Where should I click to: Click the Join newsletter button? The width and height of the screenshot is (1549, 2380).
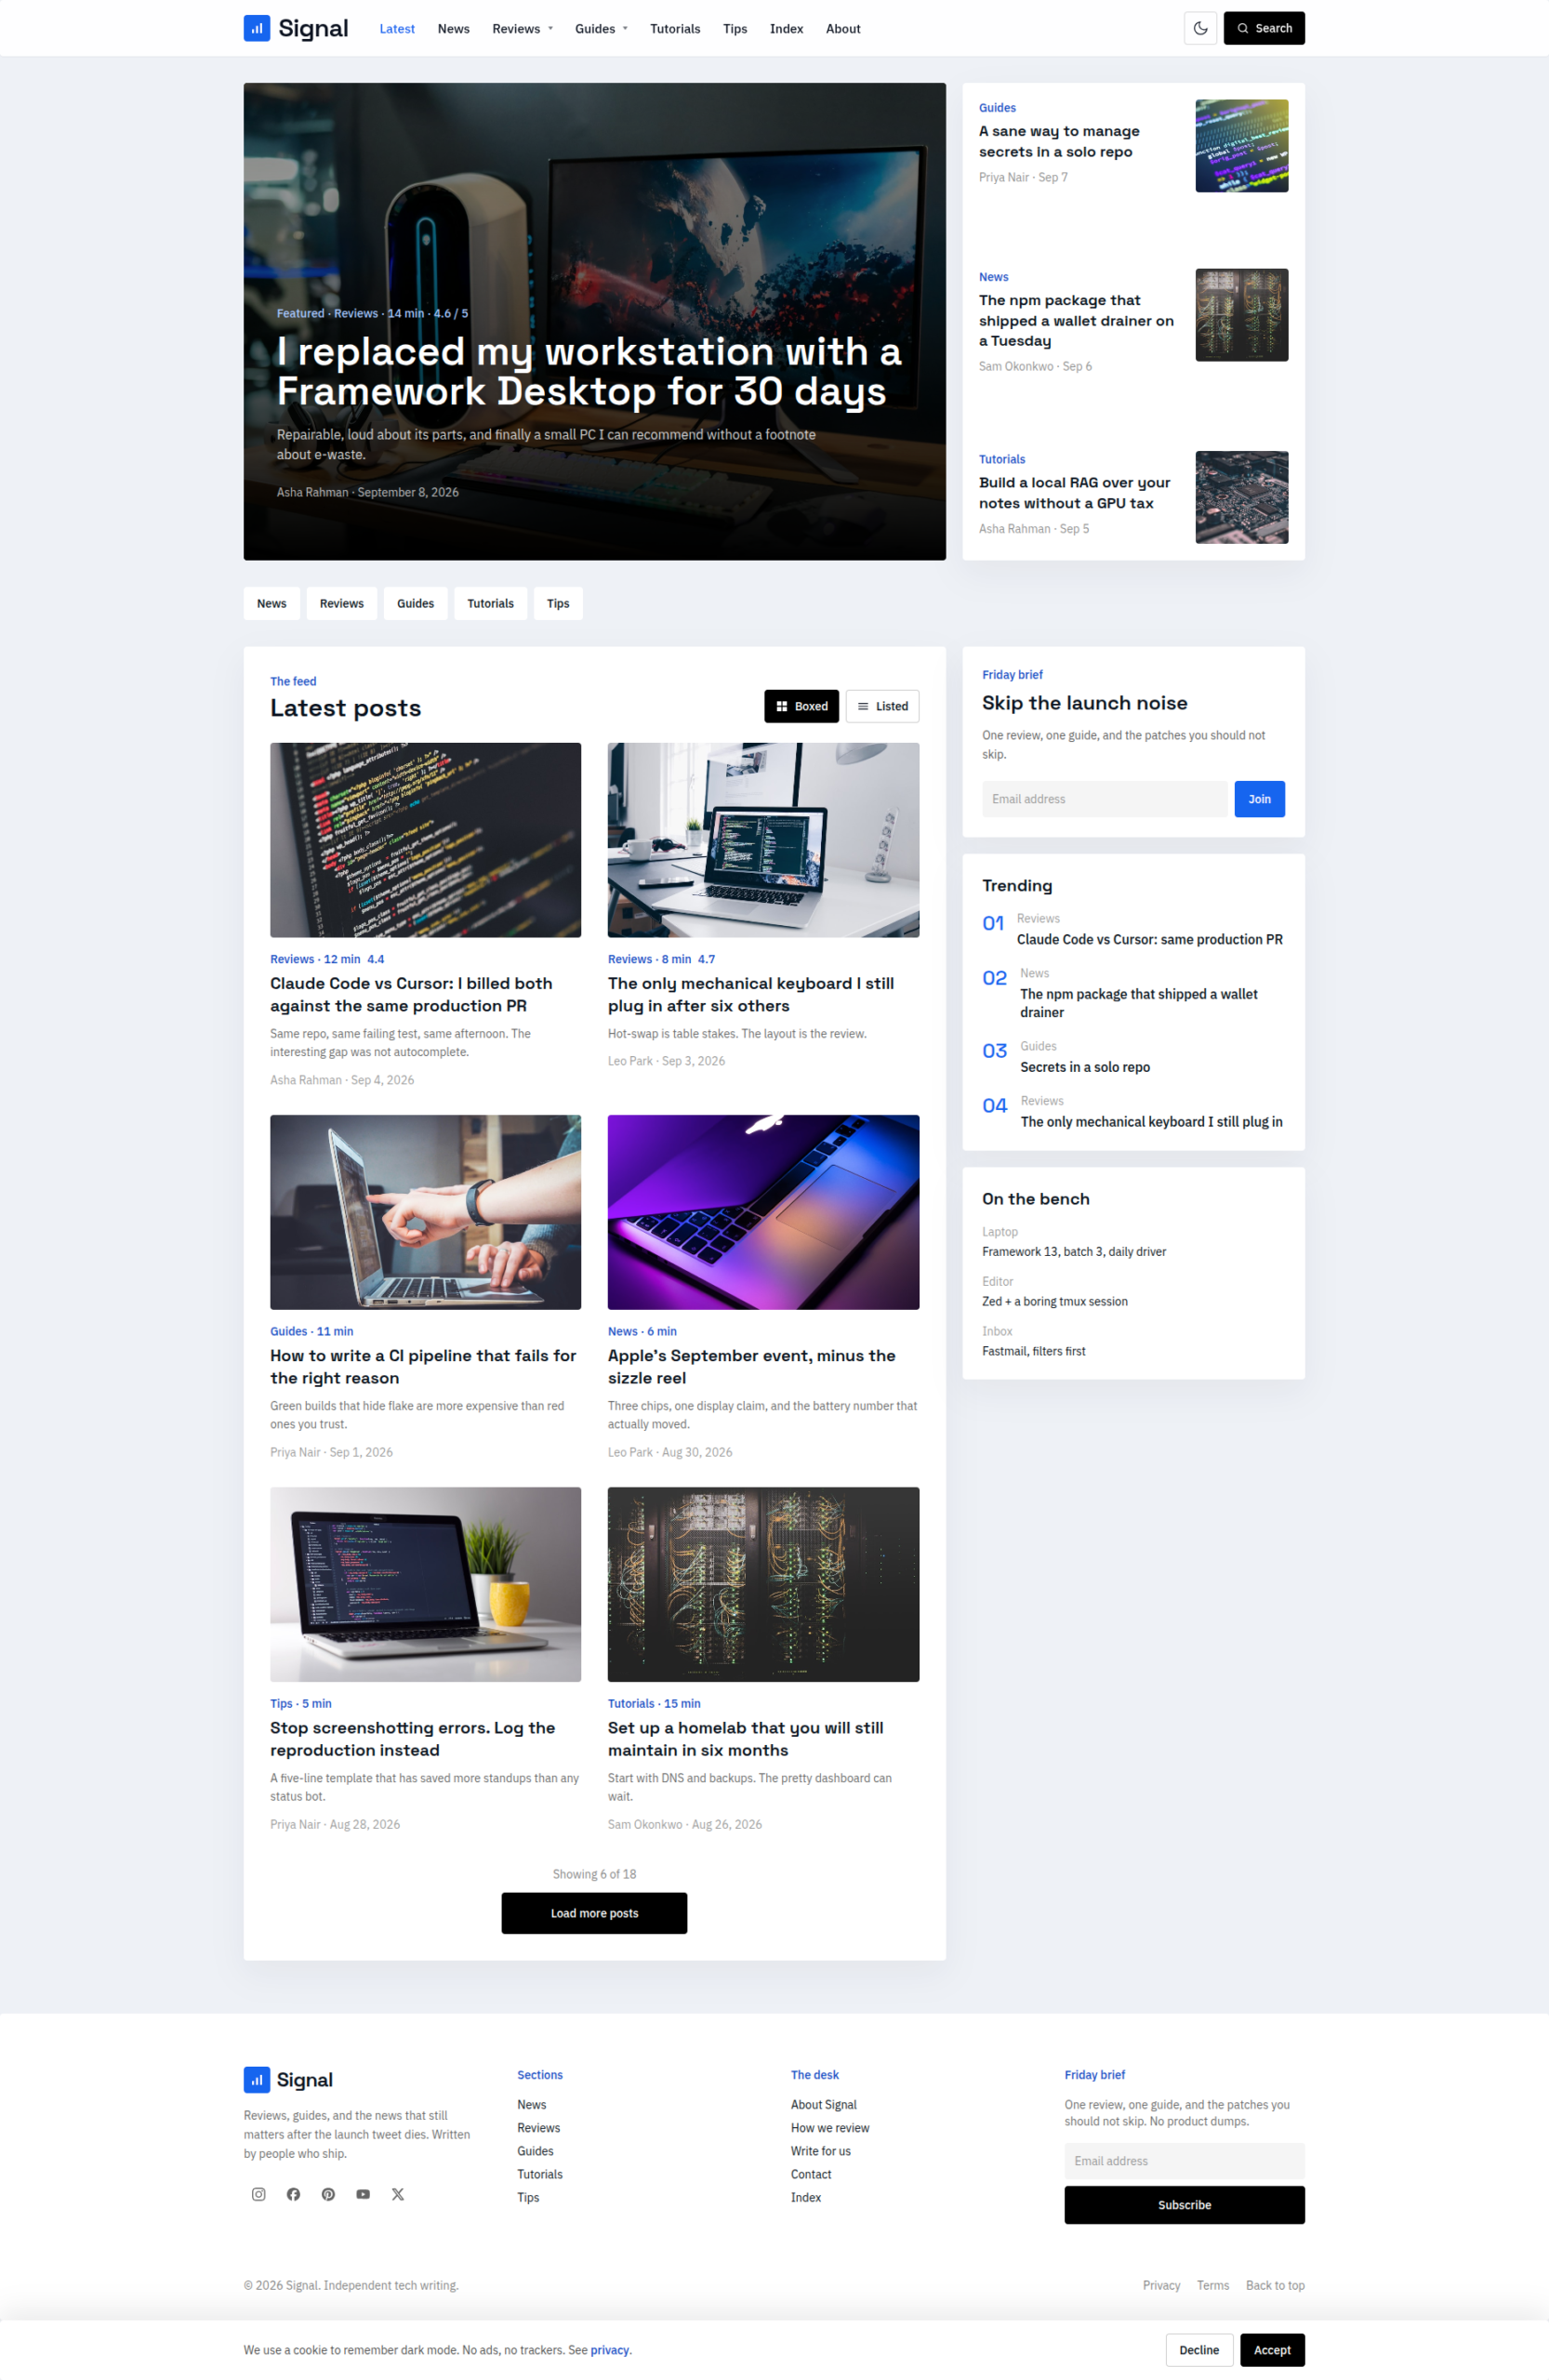[1259, 799]
